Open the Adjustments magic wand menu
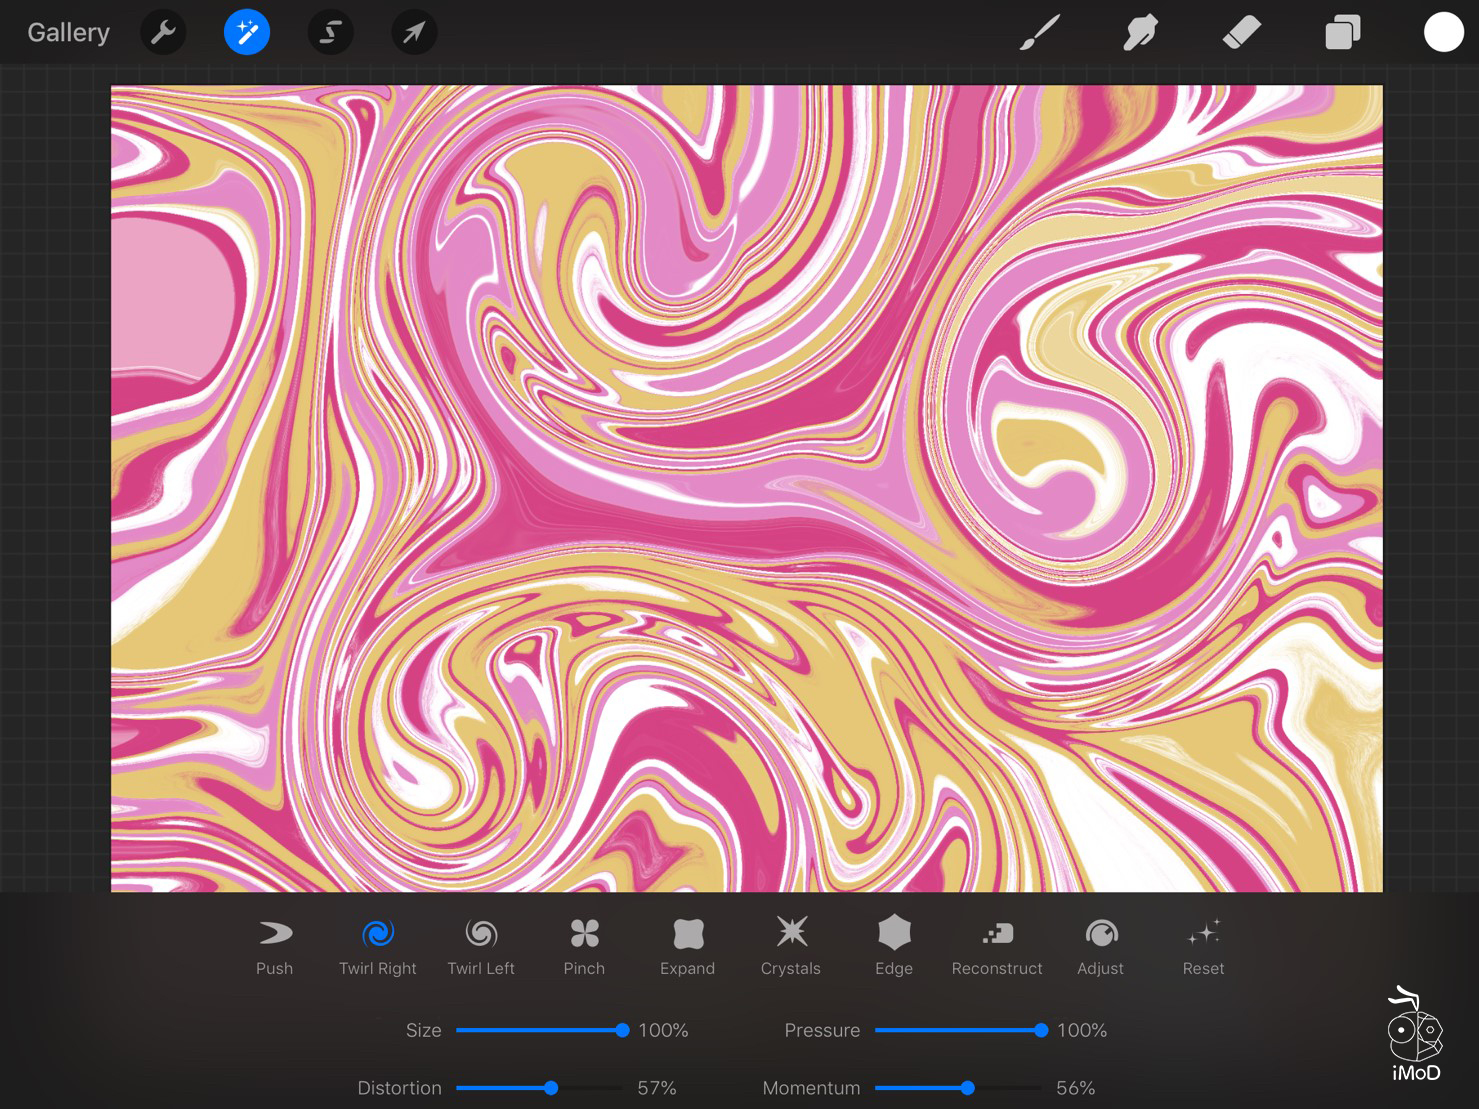The height and width of the screenshot is (1109, 1479). (246, 33)
